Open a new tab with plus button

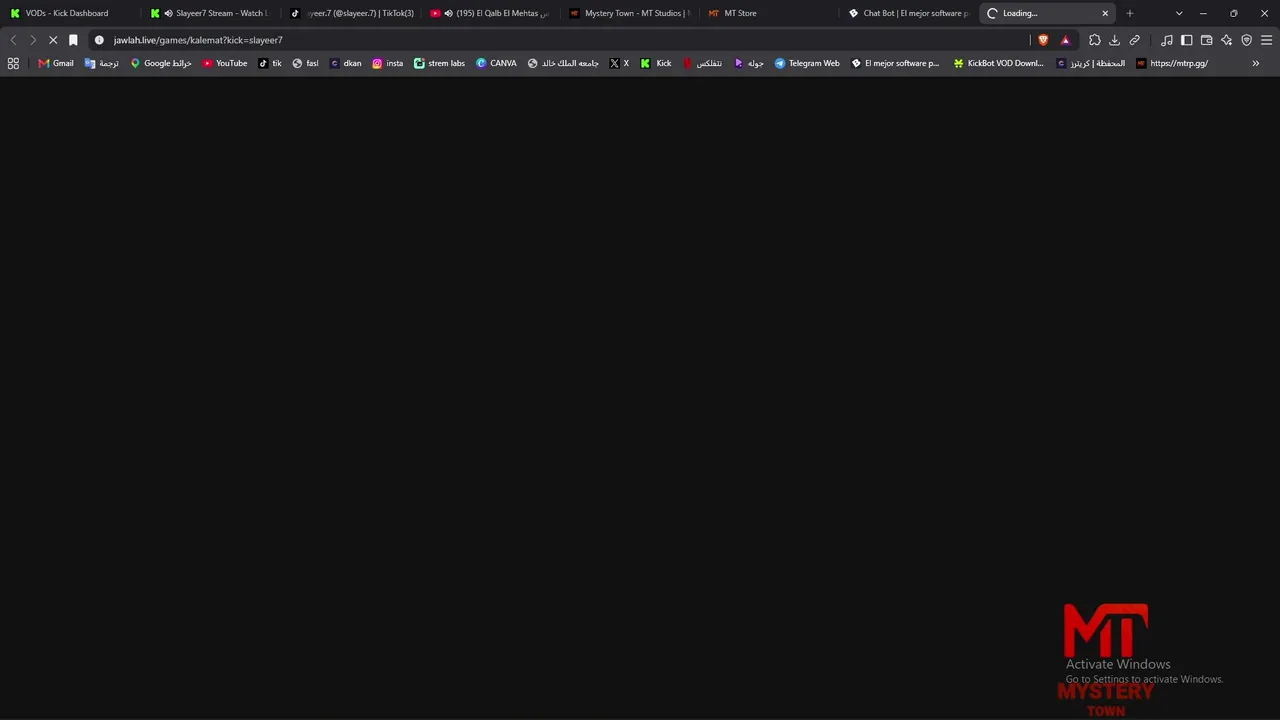click(1130, 13)
